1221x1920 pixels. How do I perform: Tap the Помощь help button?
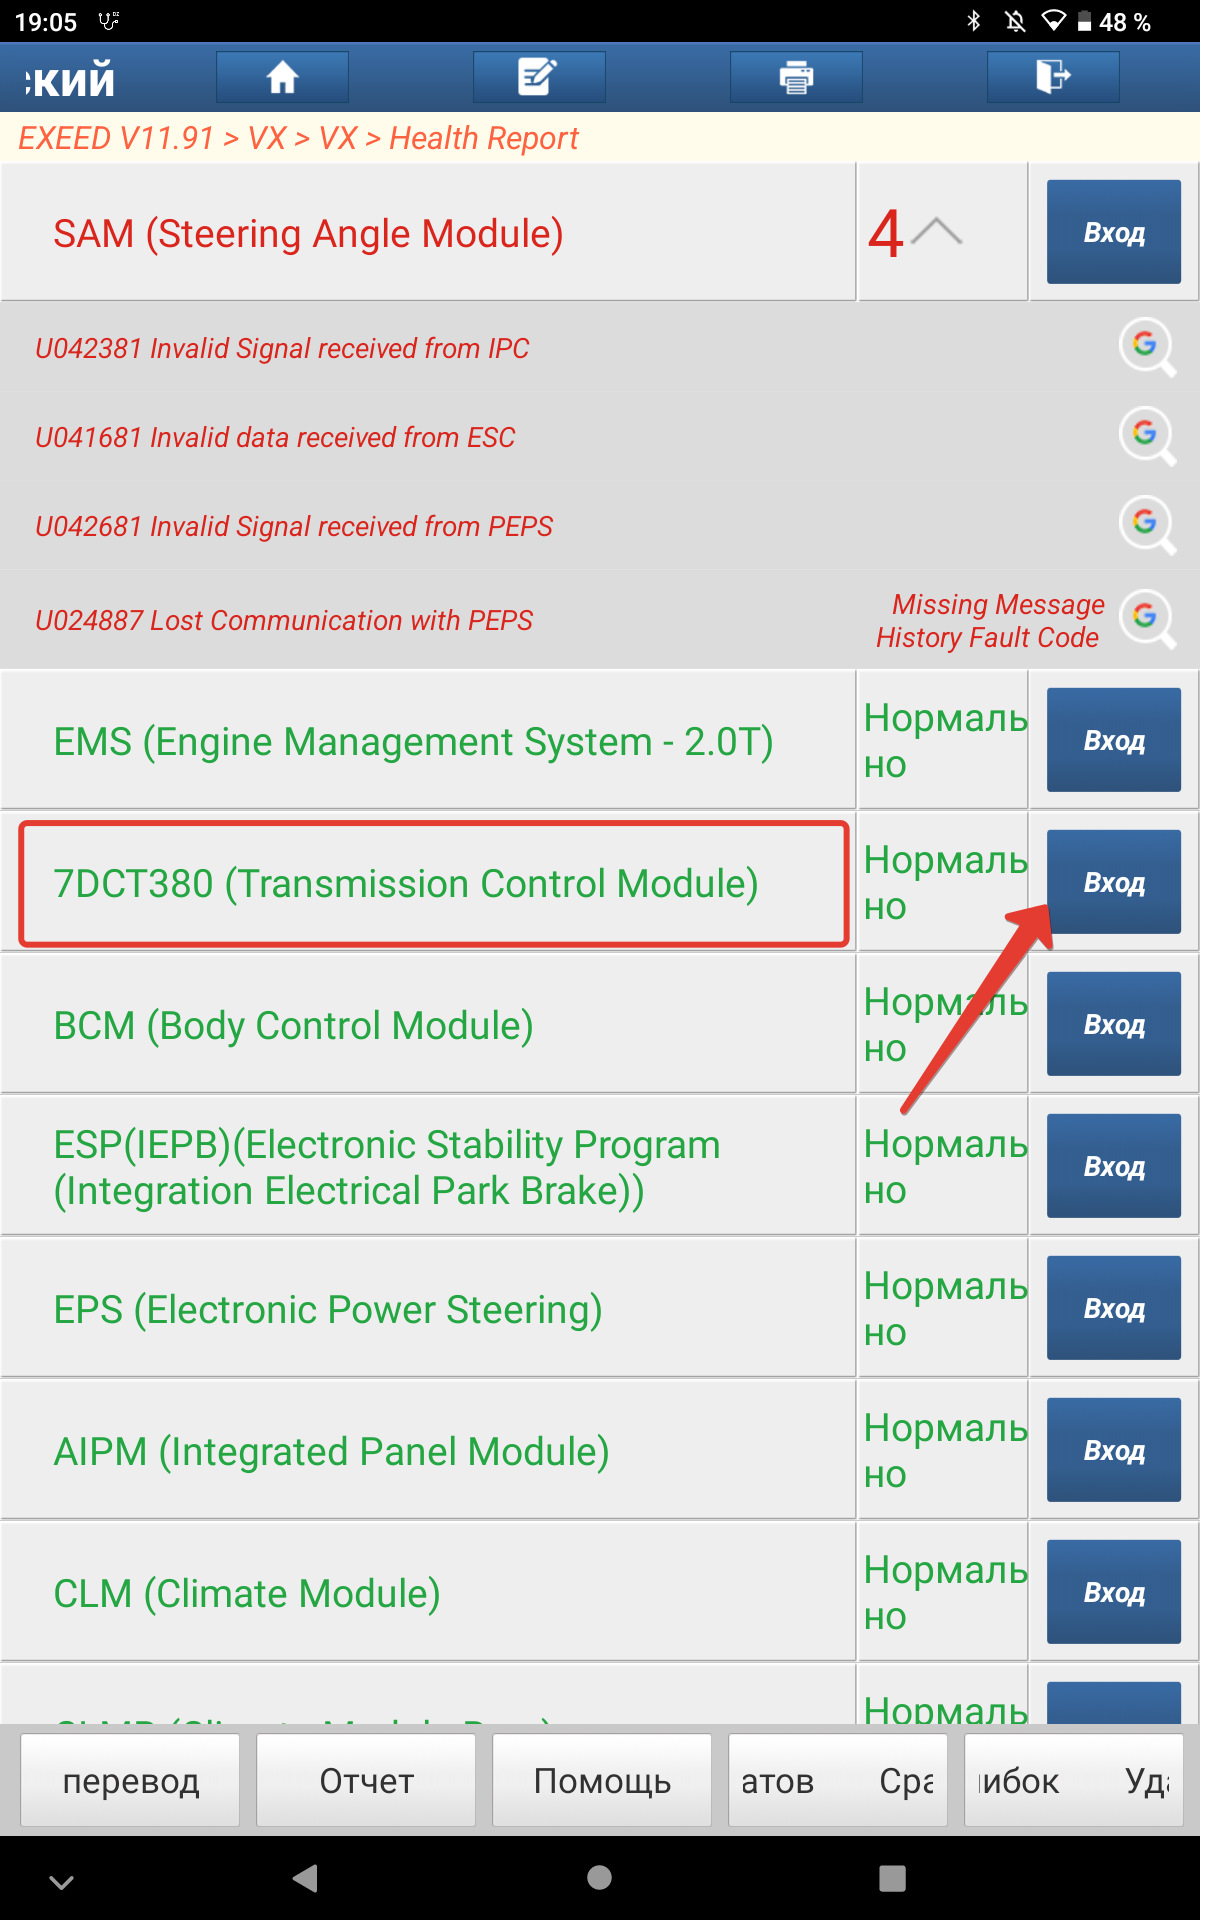[x=602, y=1781]
